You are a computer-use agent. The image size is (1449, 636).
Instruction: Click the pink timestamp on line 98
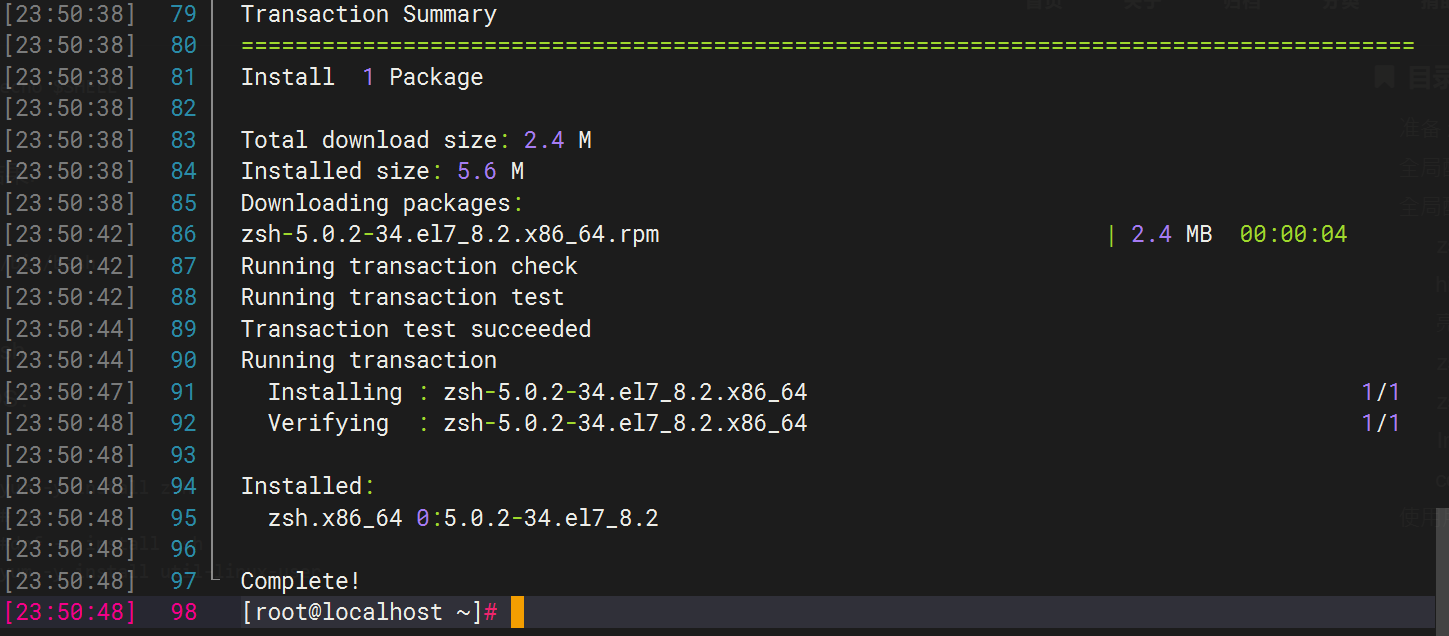tap(70, 612)
